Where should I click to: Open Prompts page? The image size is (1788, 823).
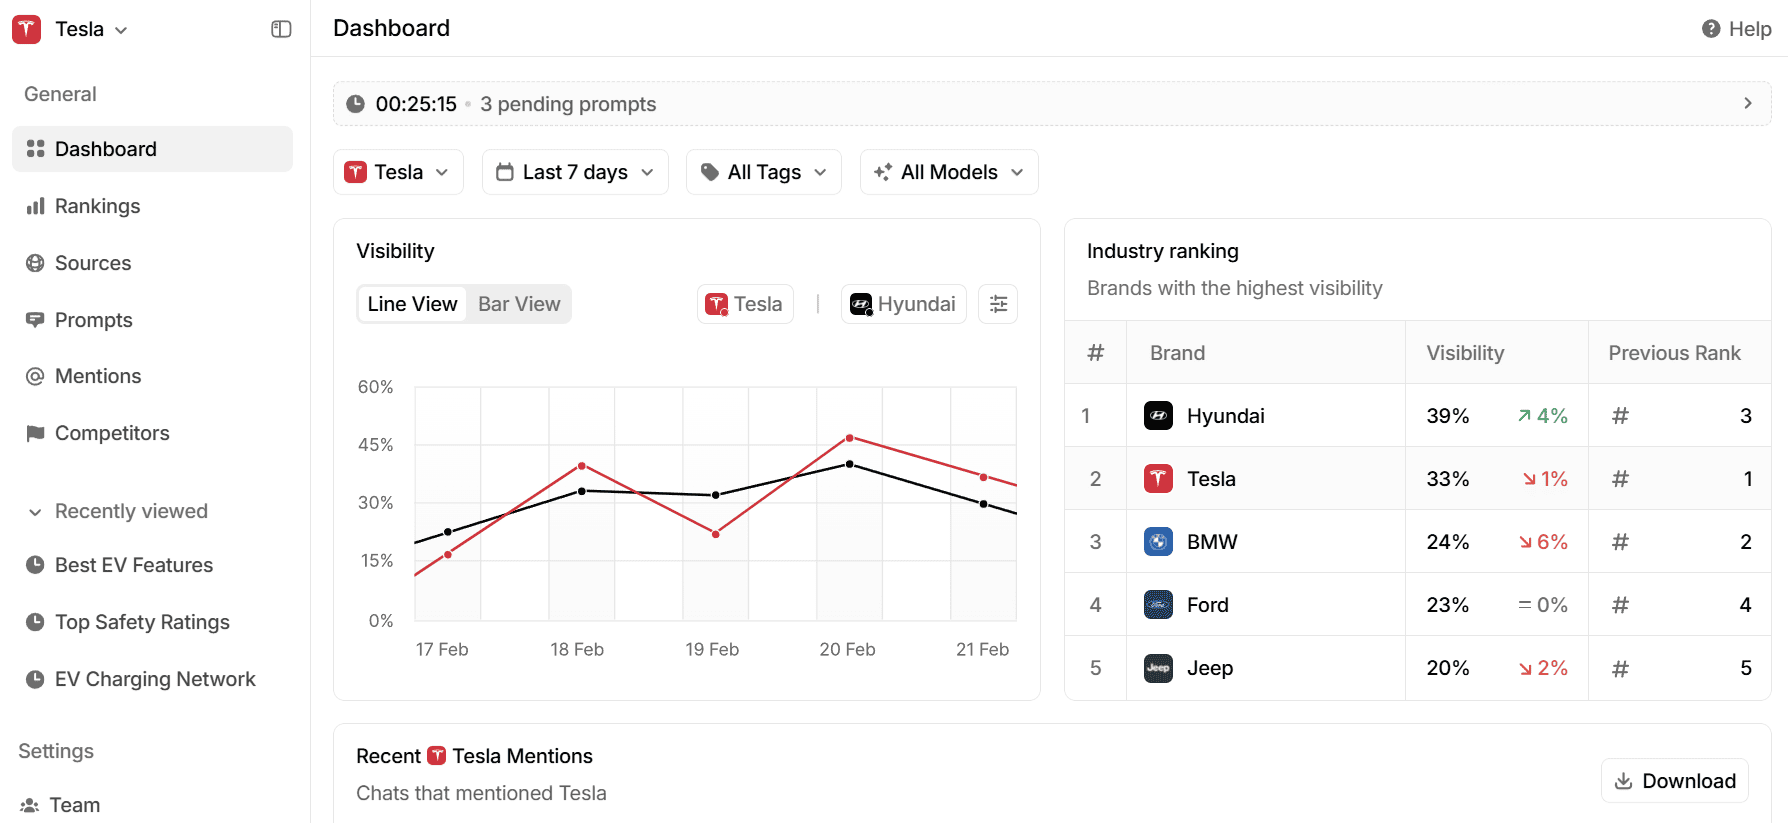tap(152, 320)
